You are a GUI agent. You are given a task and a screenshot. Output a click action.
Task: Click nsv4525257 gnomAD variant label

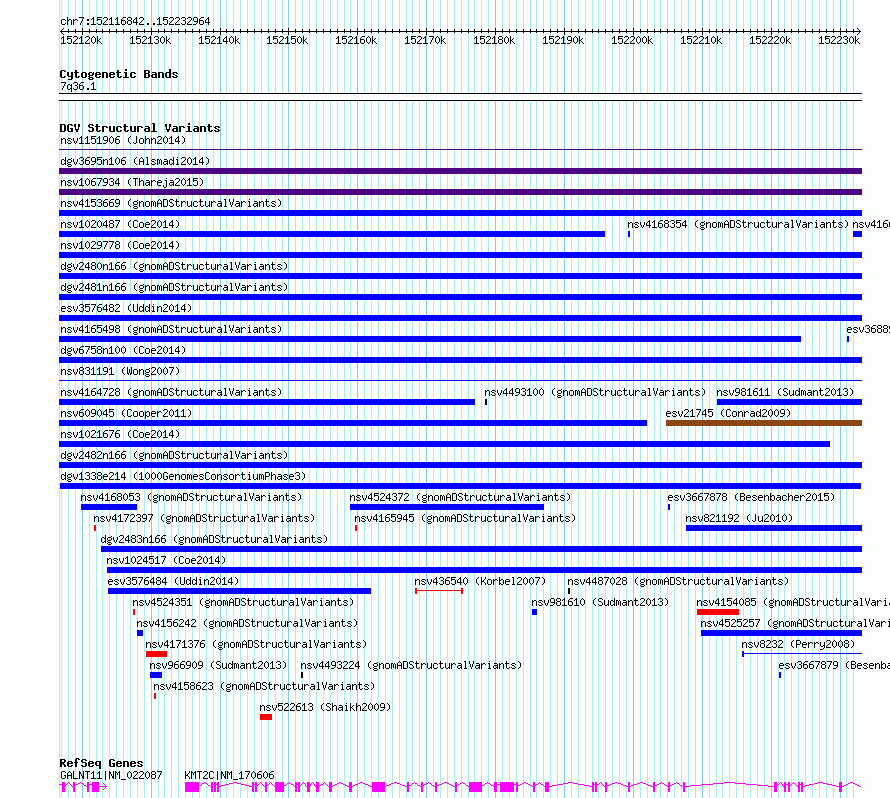coord(795,623)
